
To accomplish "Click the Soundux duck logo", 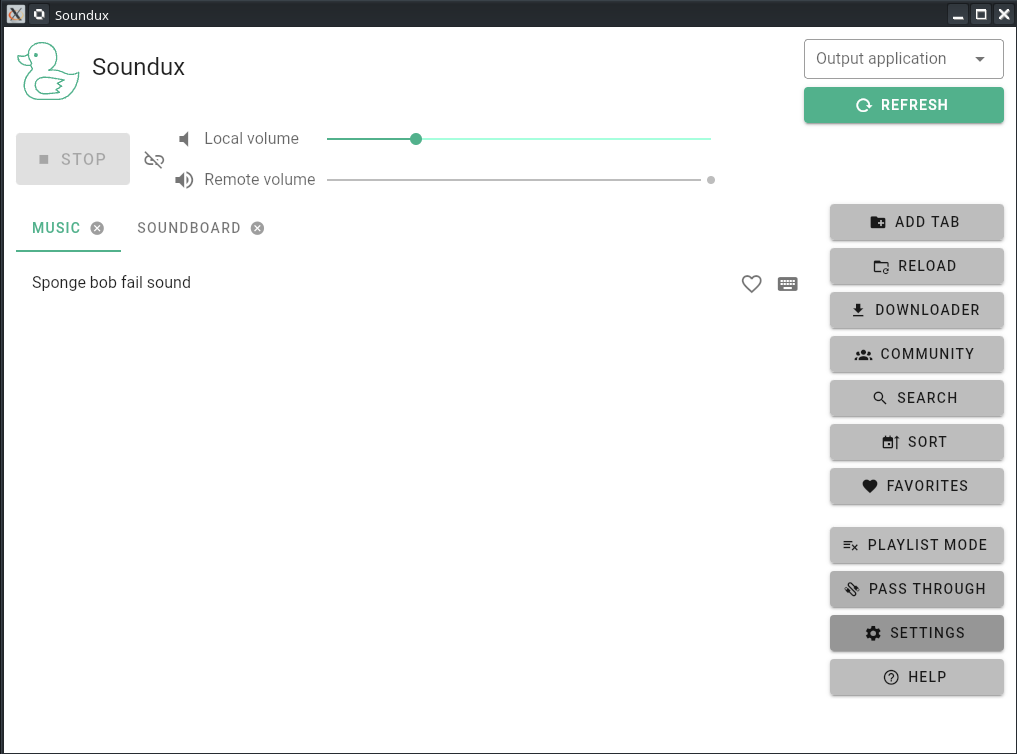I will (48, 71).
